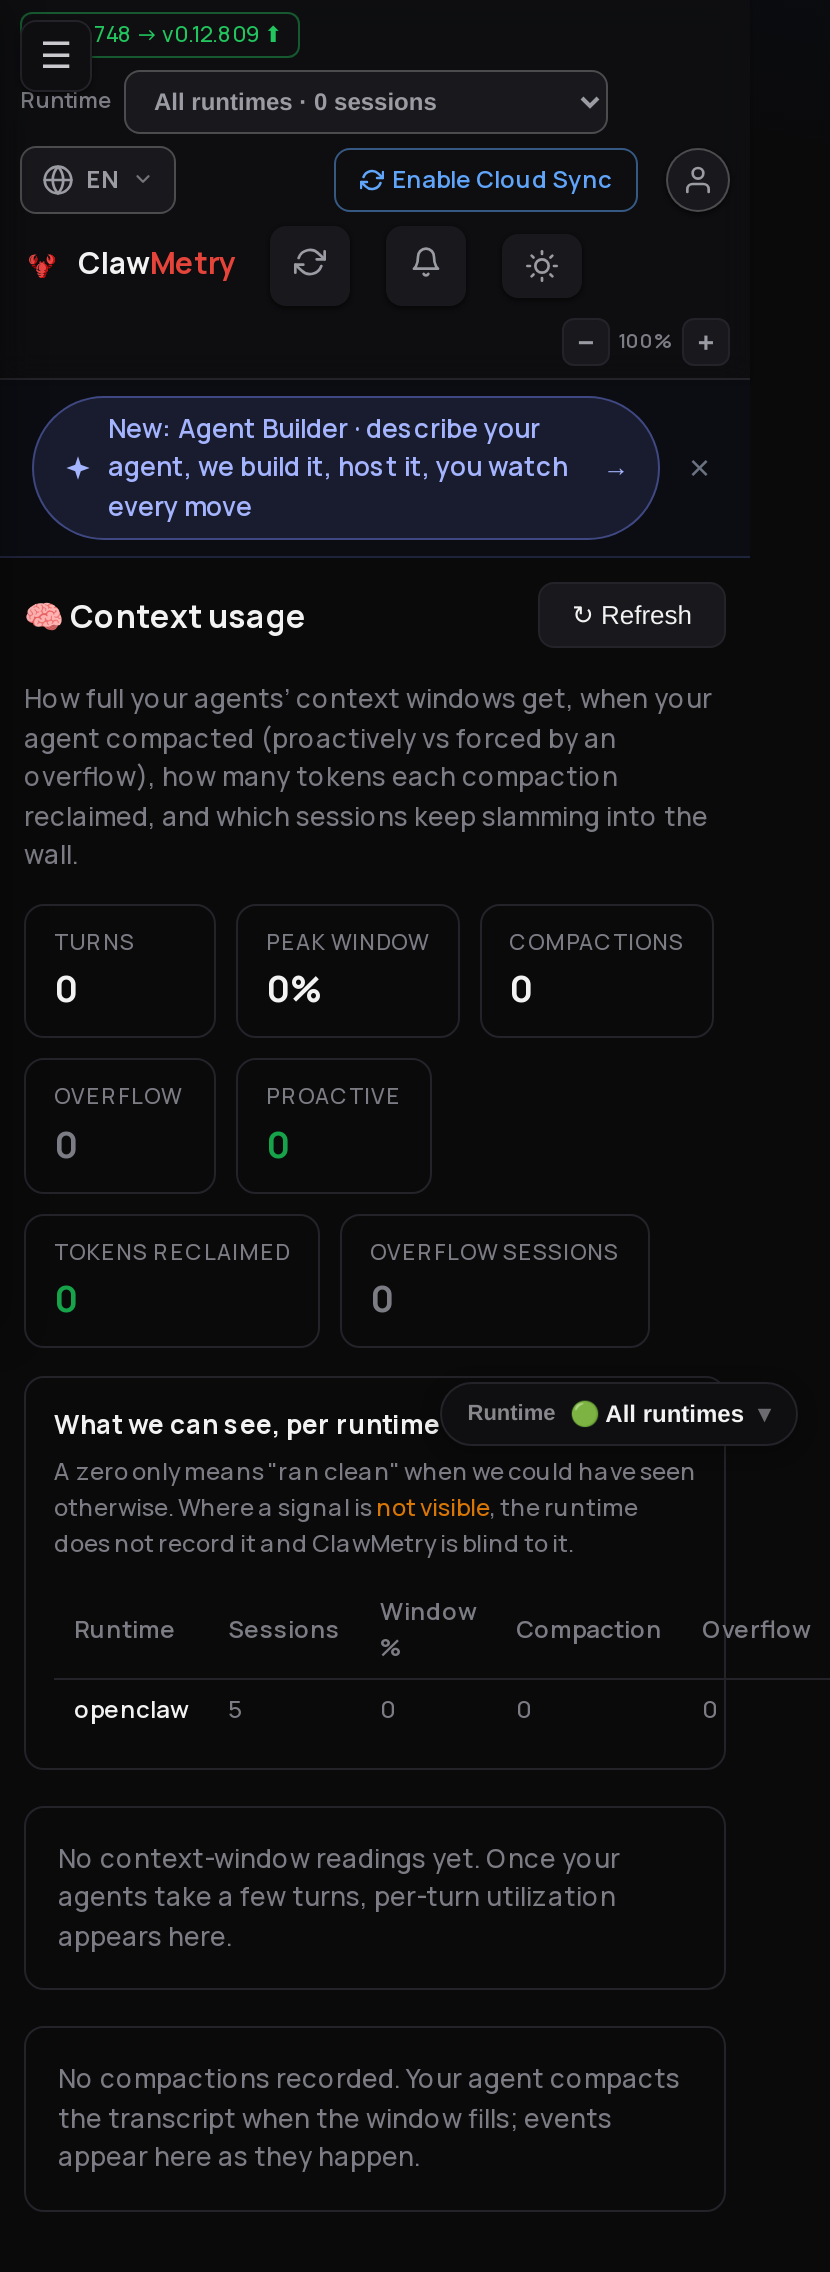Refresh the Context usage panel
Screen dimensions: 830x2272
click(632, 615)
